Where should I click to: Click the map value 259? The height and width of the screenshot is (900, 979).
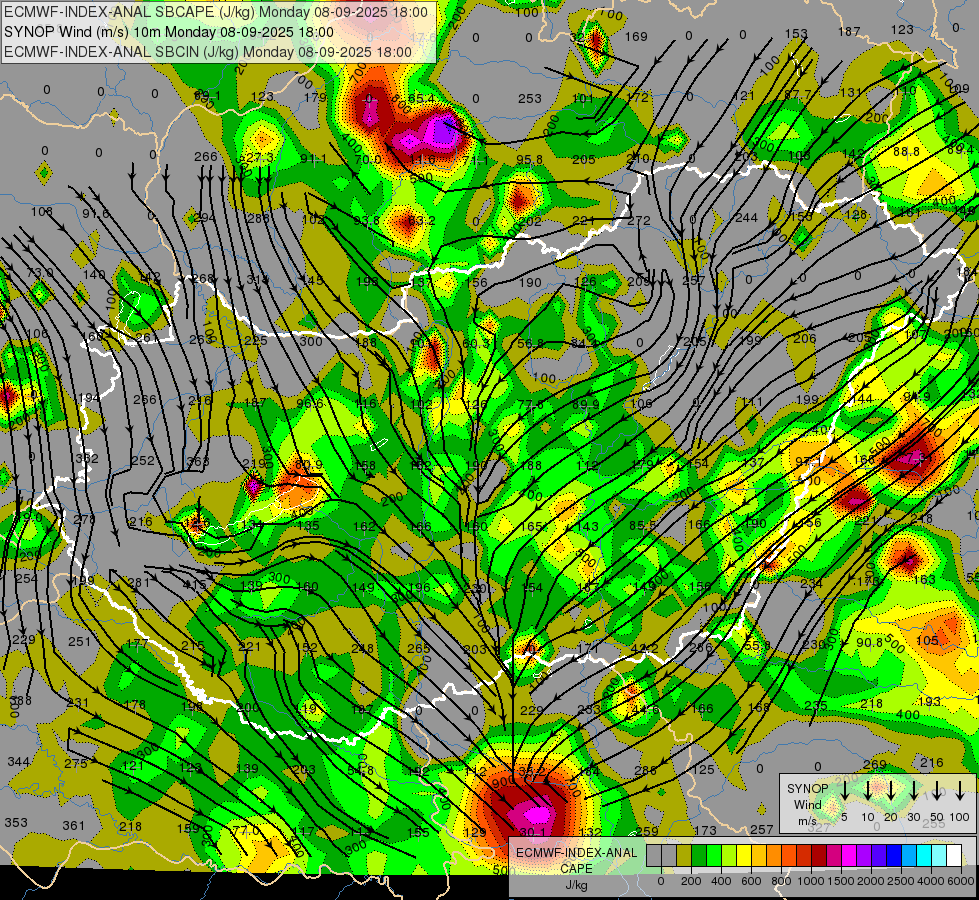(647, 831)
